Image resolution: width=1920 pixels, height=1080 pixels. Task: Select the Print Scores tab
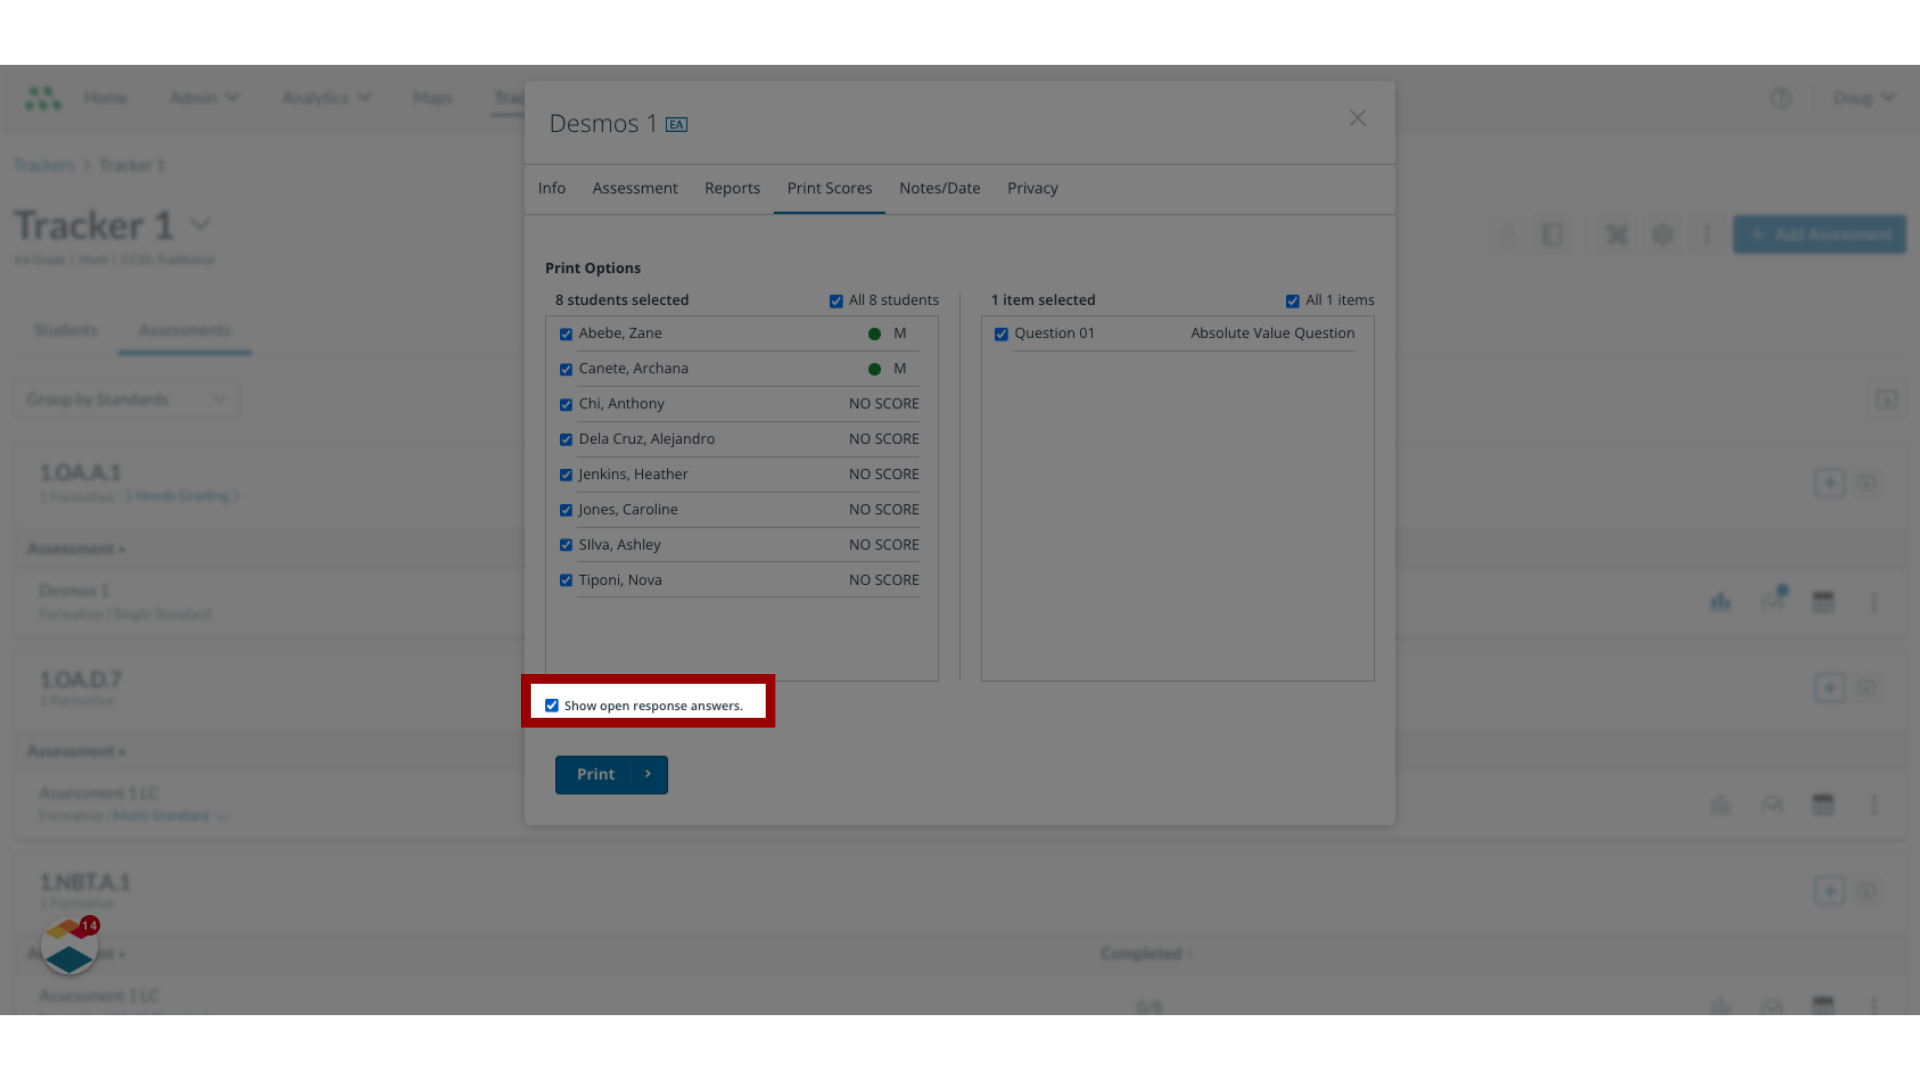[x=829, y=188]
